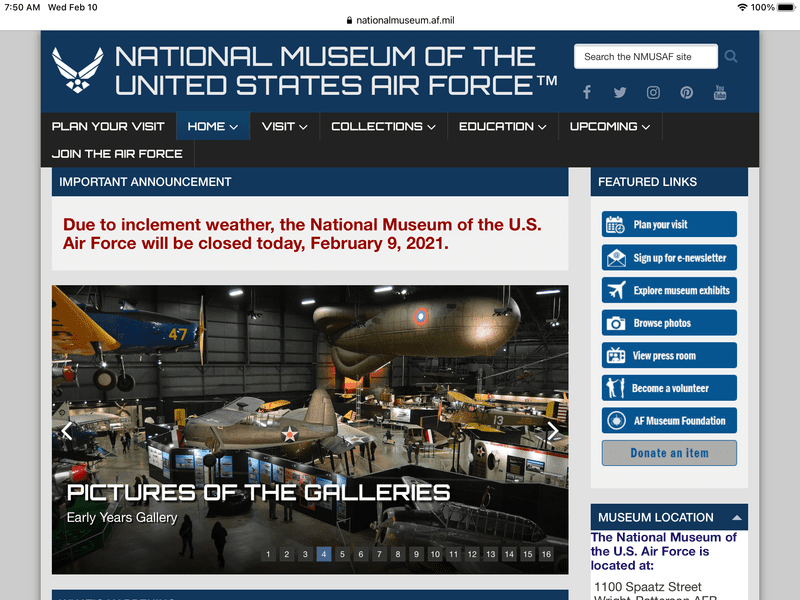
Task: Click envelope icon on e-newsletter link
Action: tap(616, 258)
